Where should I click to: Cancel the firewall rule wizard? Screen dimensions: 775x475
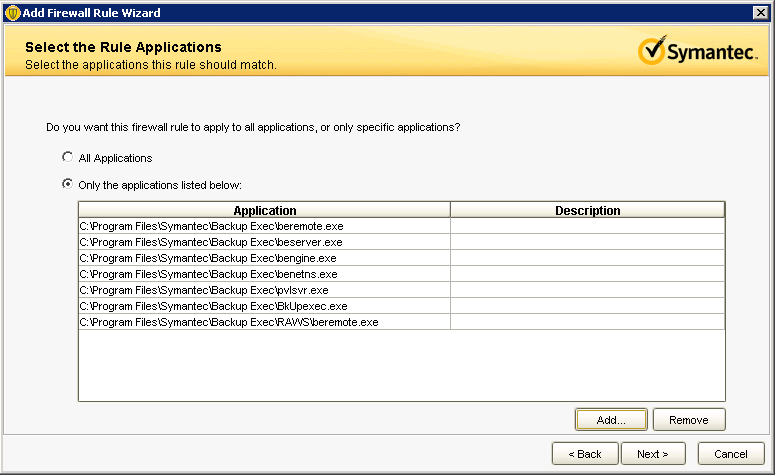(731, 454)
